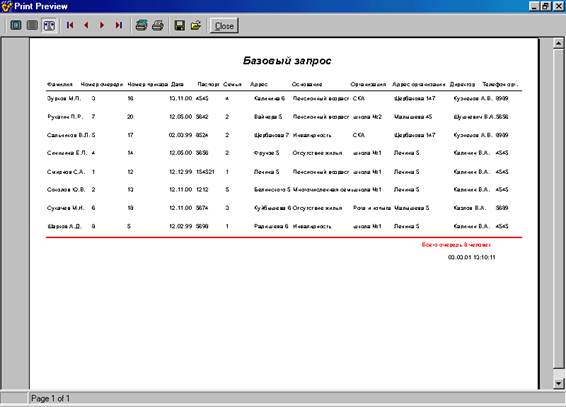
Task: Click the report title Базовый запрос
Action: (287, 61)
